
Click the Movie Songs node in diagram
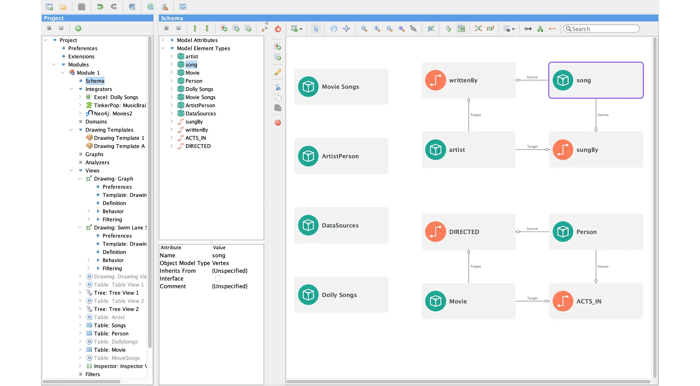click(341, 87)
